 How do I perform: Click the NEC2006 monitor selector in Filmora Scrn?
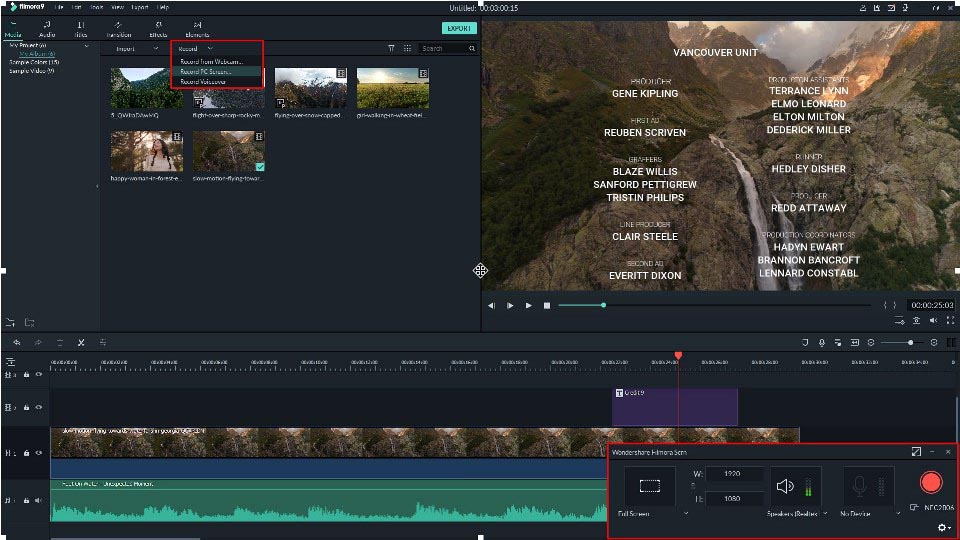(932, 508)
